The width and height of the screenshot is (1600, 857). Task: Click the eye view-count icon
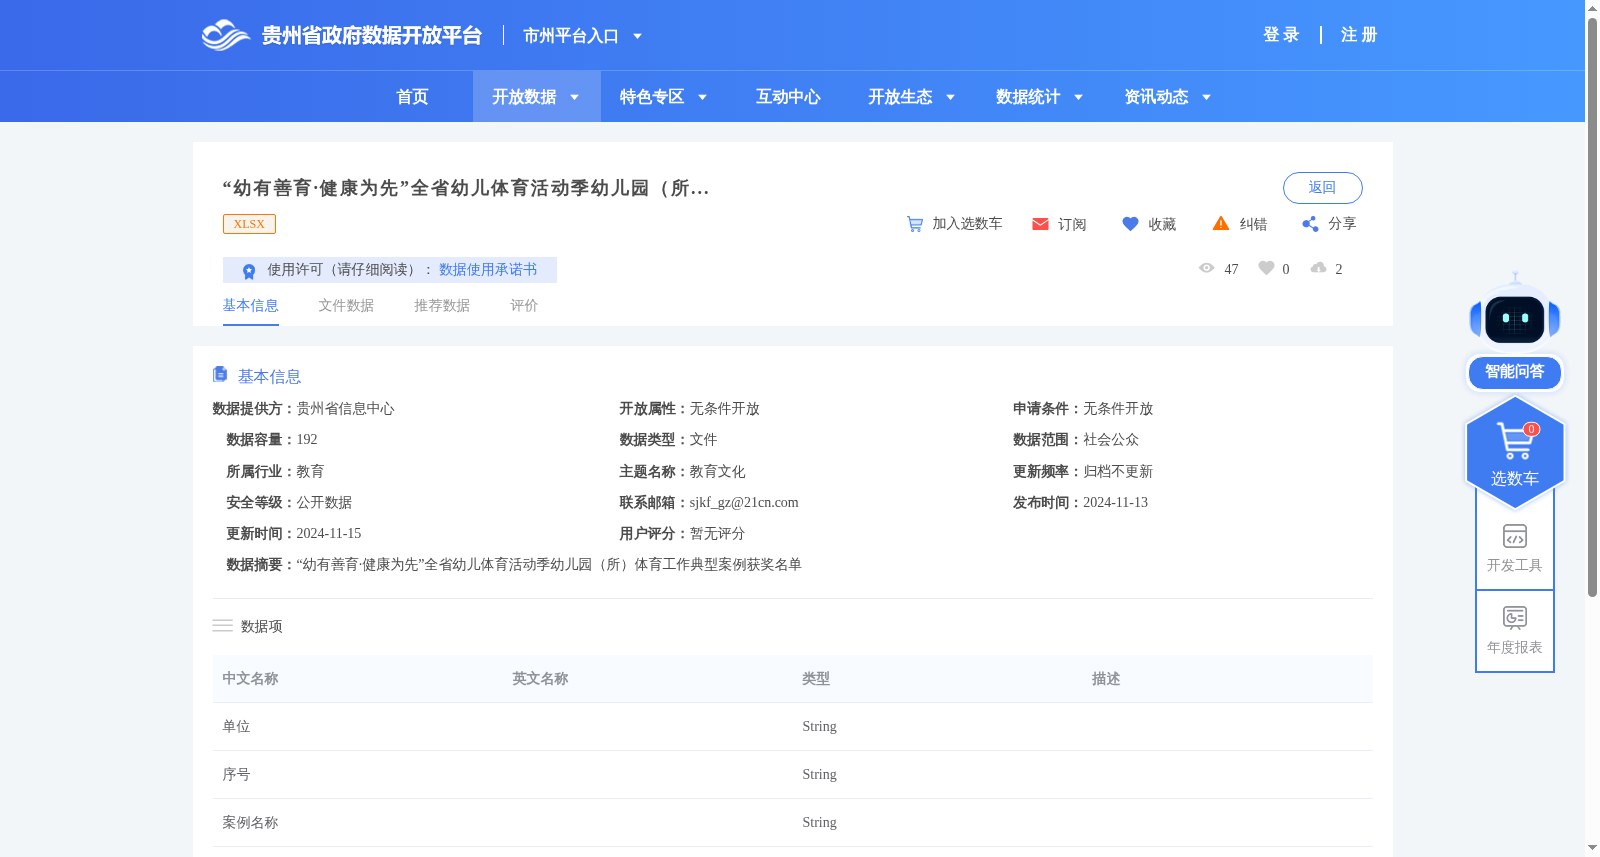[1207, 268]
